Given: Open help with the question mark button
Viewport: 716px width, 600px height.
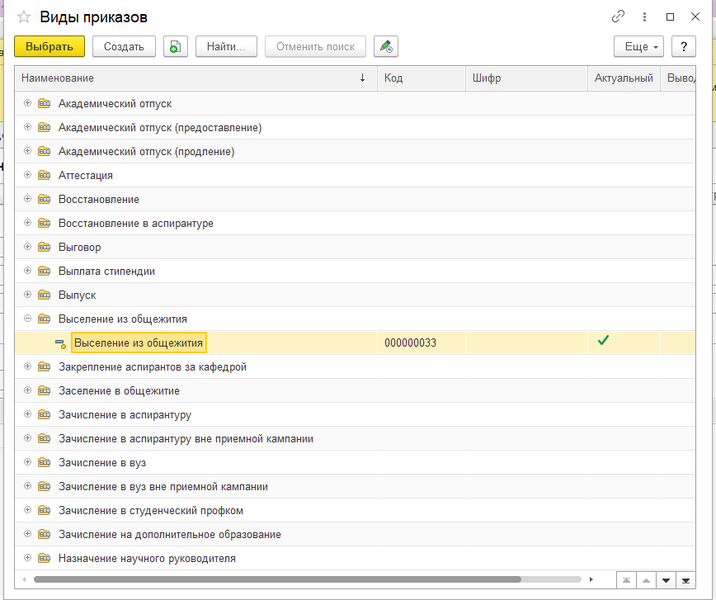Looking at the screenshot, I should pos(683,47).
